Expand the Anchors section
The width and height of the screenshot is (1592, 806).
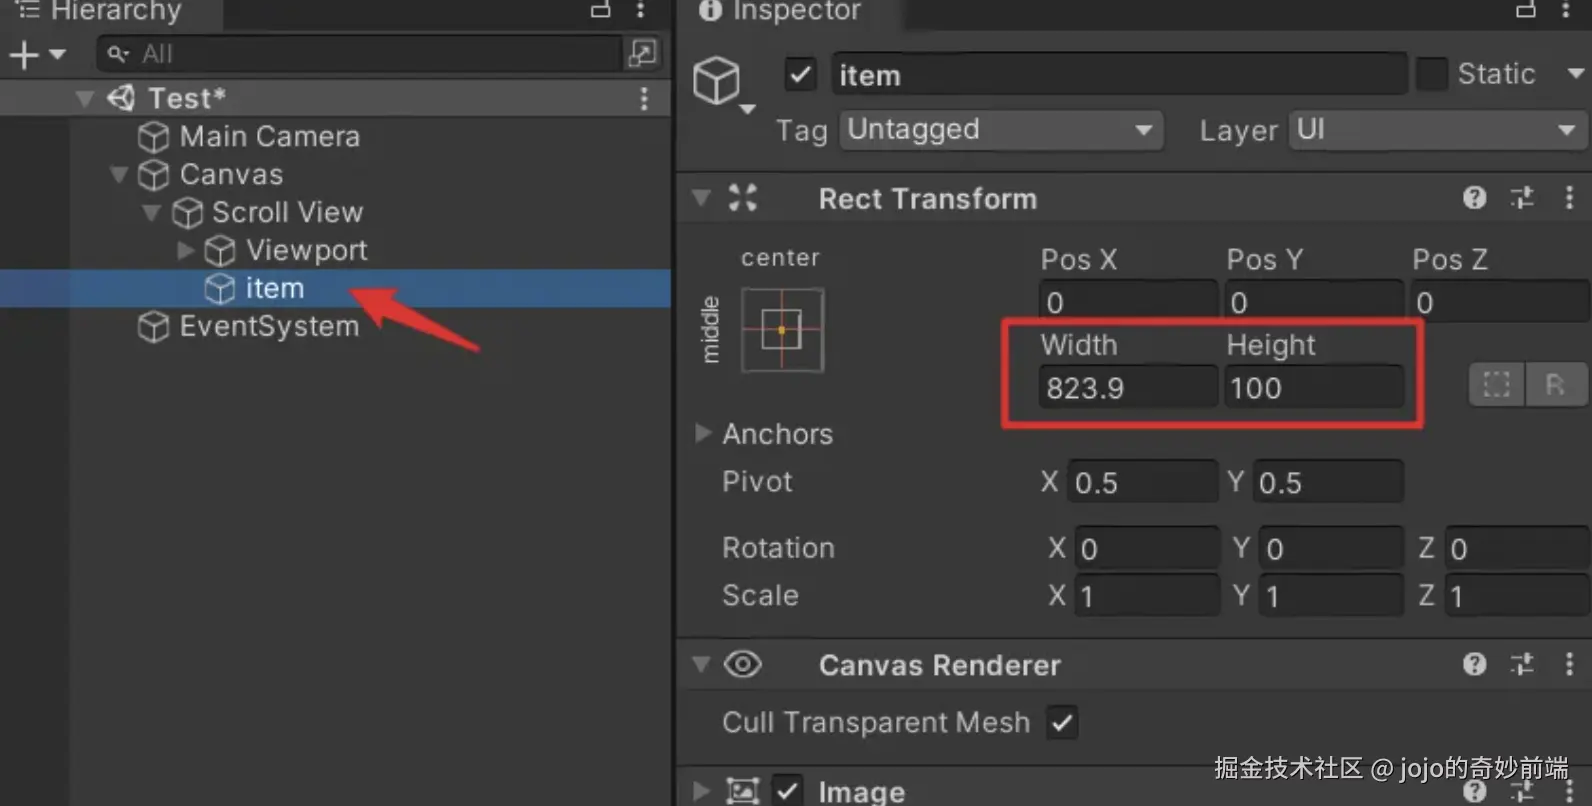[703, 433]
